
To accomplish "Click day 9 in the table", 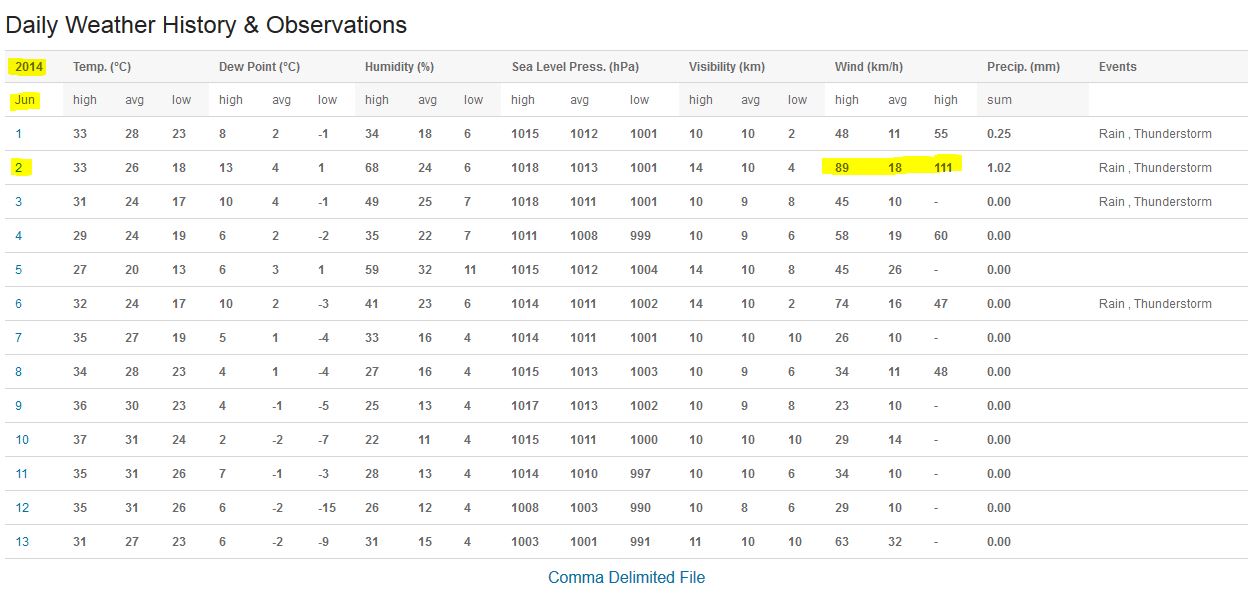I will pos(19,405).
